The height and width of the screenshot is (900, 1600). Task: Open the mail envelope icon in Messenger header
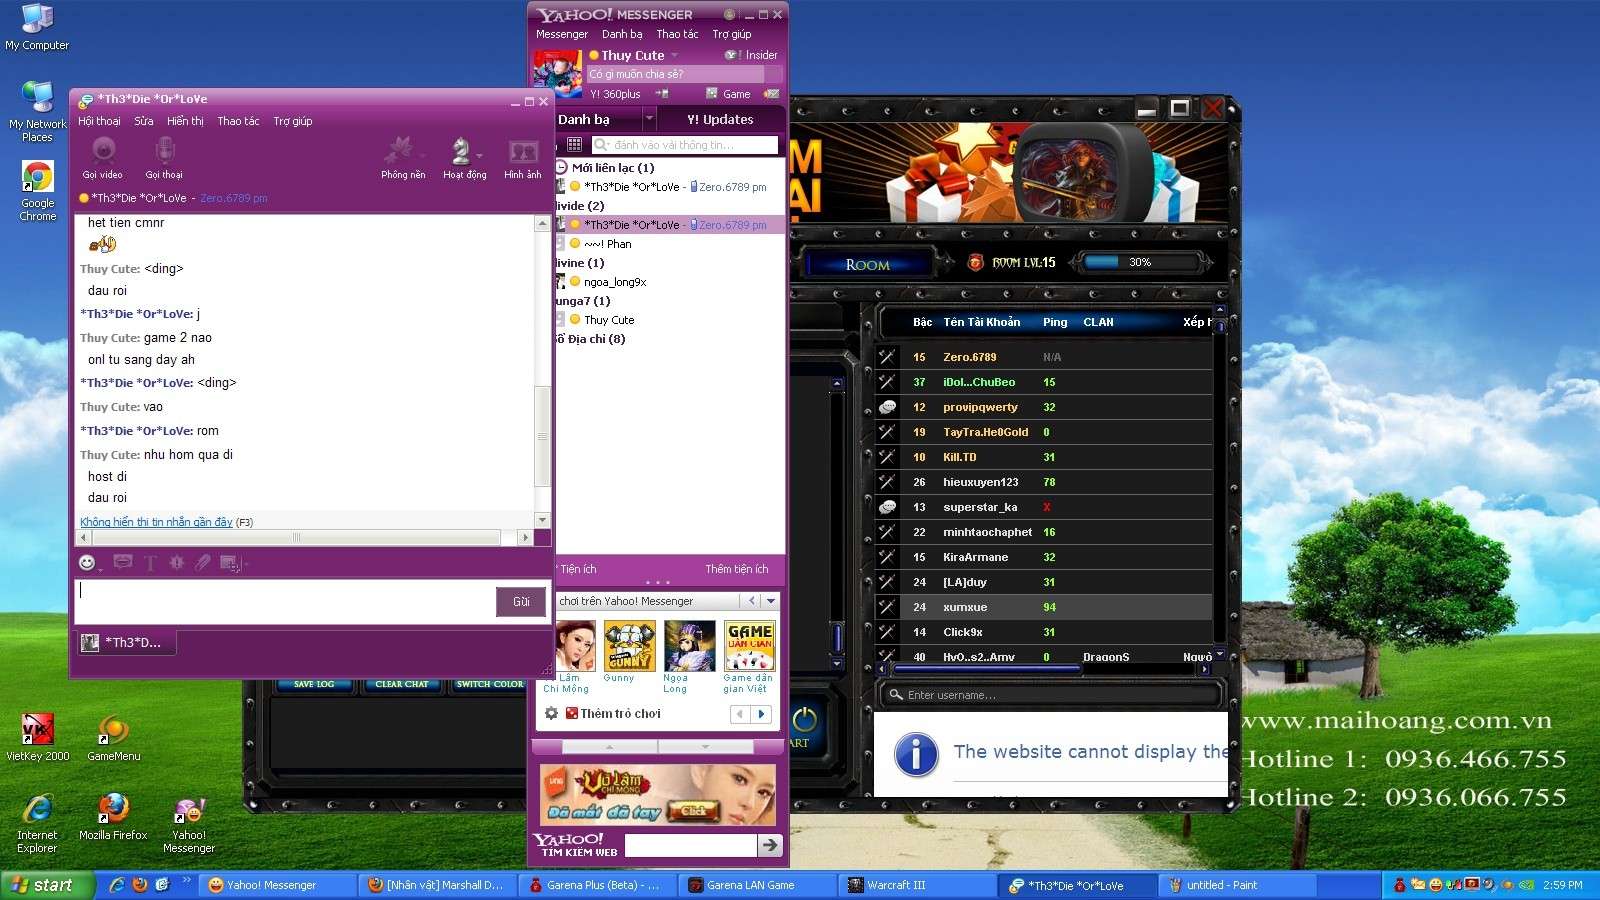(771, 94)
